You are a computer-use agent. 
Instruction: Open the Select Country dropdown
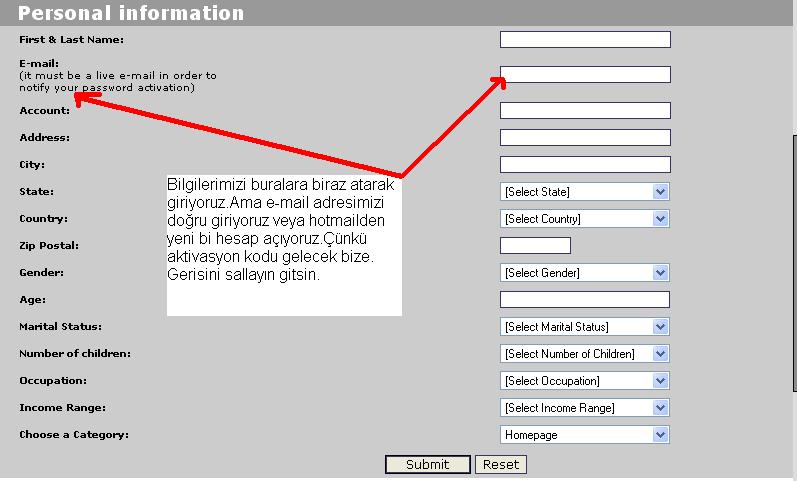tap(585, 219)
